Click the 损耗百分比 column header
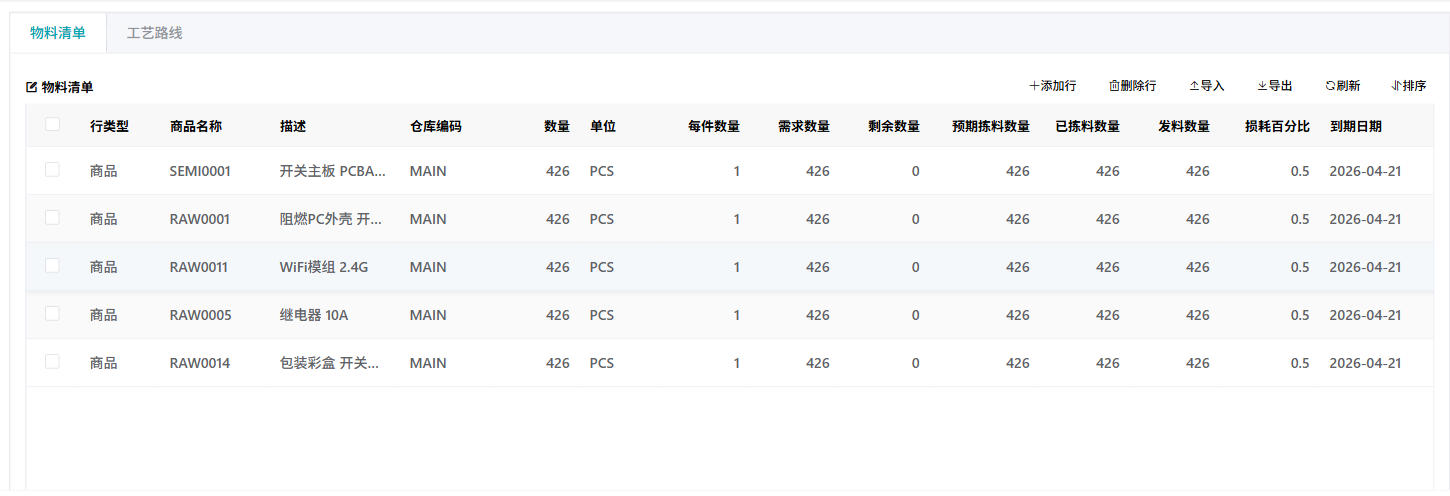This screenshot has height=496, width=1450. pyautogui.click(x=1277, y=126)
